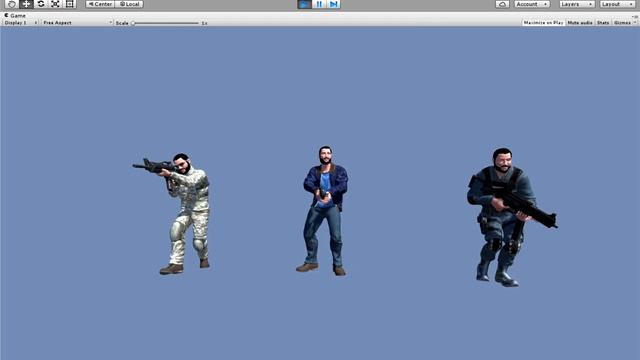Select the Move tool
The image size is (640, 360).
(26, 4)
